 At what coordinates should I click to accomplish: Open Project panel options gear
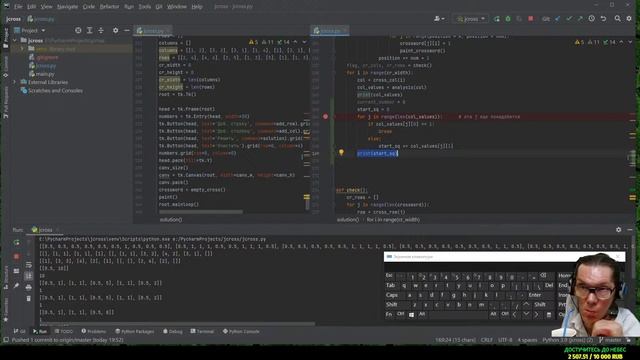coord(116,31)
